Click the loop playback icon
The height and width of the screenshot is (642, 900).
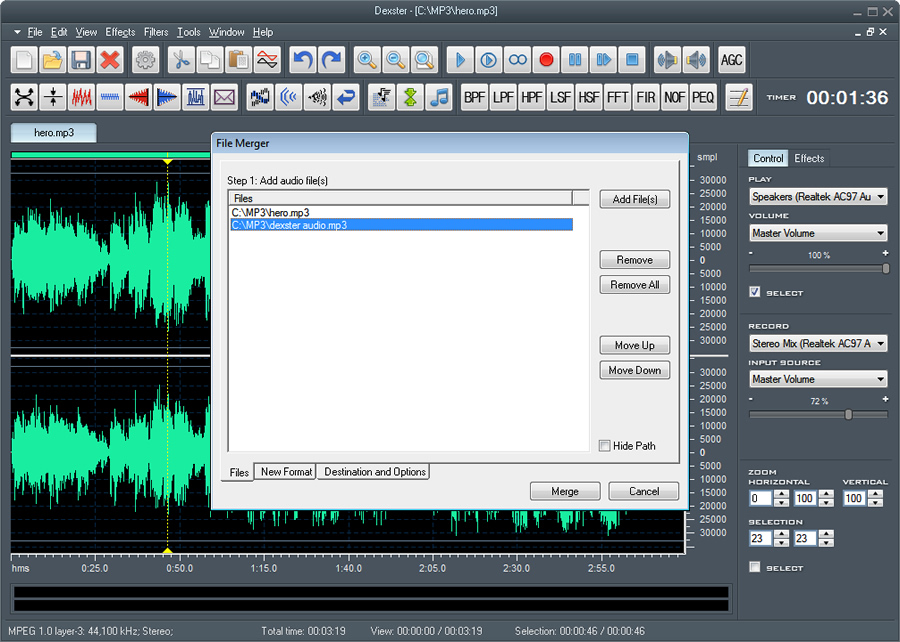pyautogui.click(x=517, y=60)
